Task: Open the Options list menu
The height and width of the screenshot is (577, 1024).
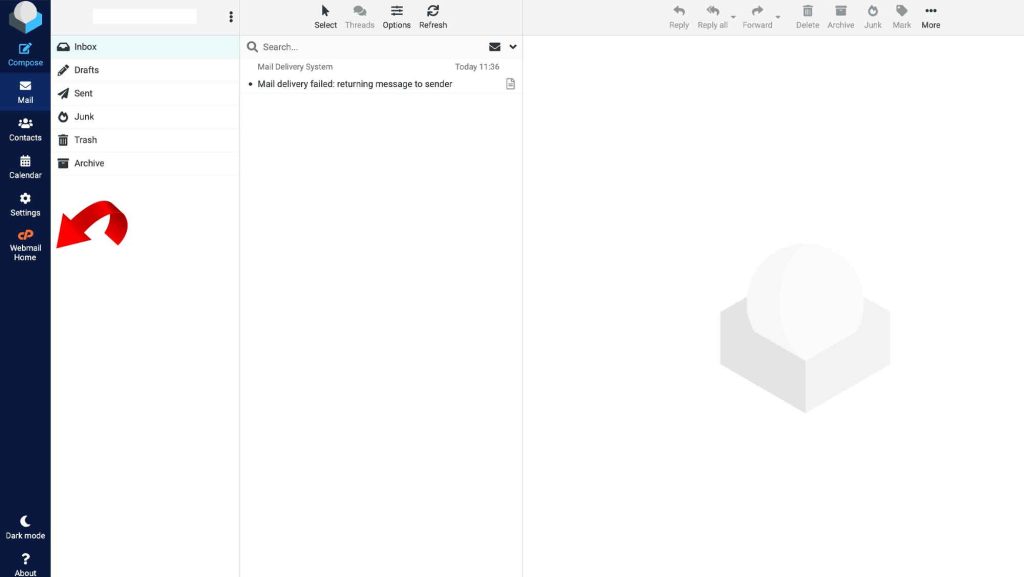Action: (x=396, y=16)
